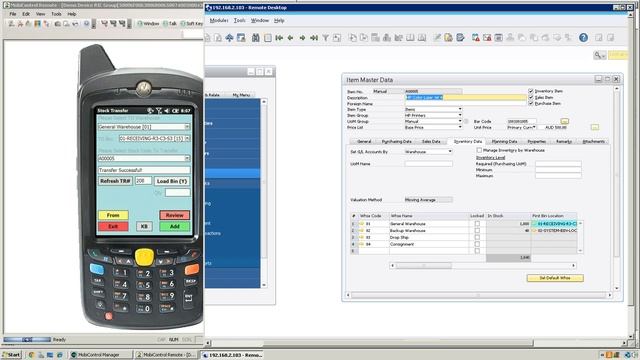Toggle the Purchase Item checkbox
This screenshot has height=360, width=640.
531,103
